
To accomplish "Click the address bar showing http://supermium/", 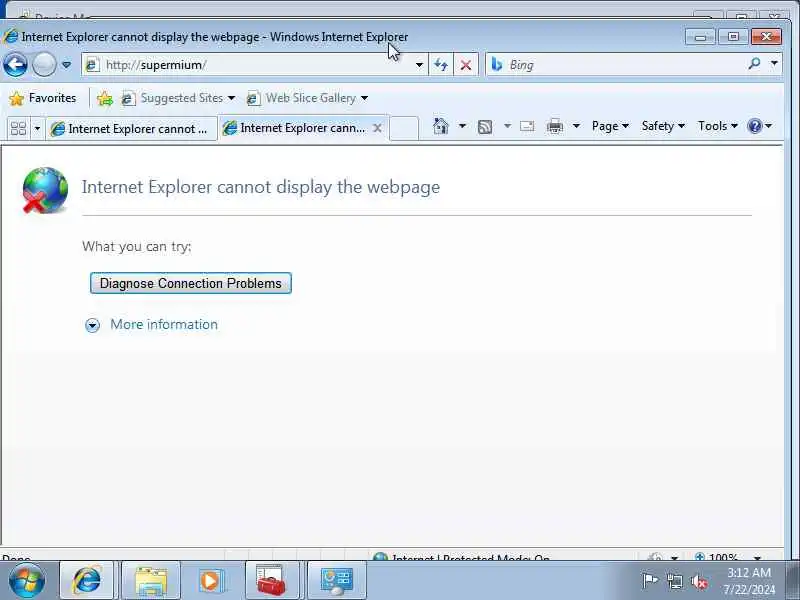I will [247, 65].
